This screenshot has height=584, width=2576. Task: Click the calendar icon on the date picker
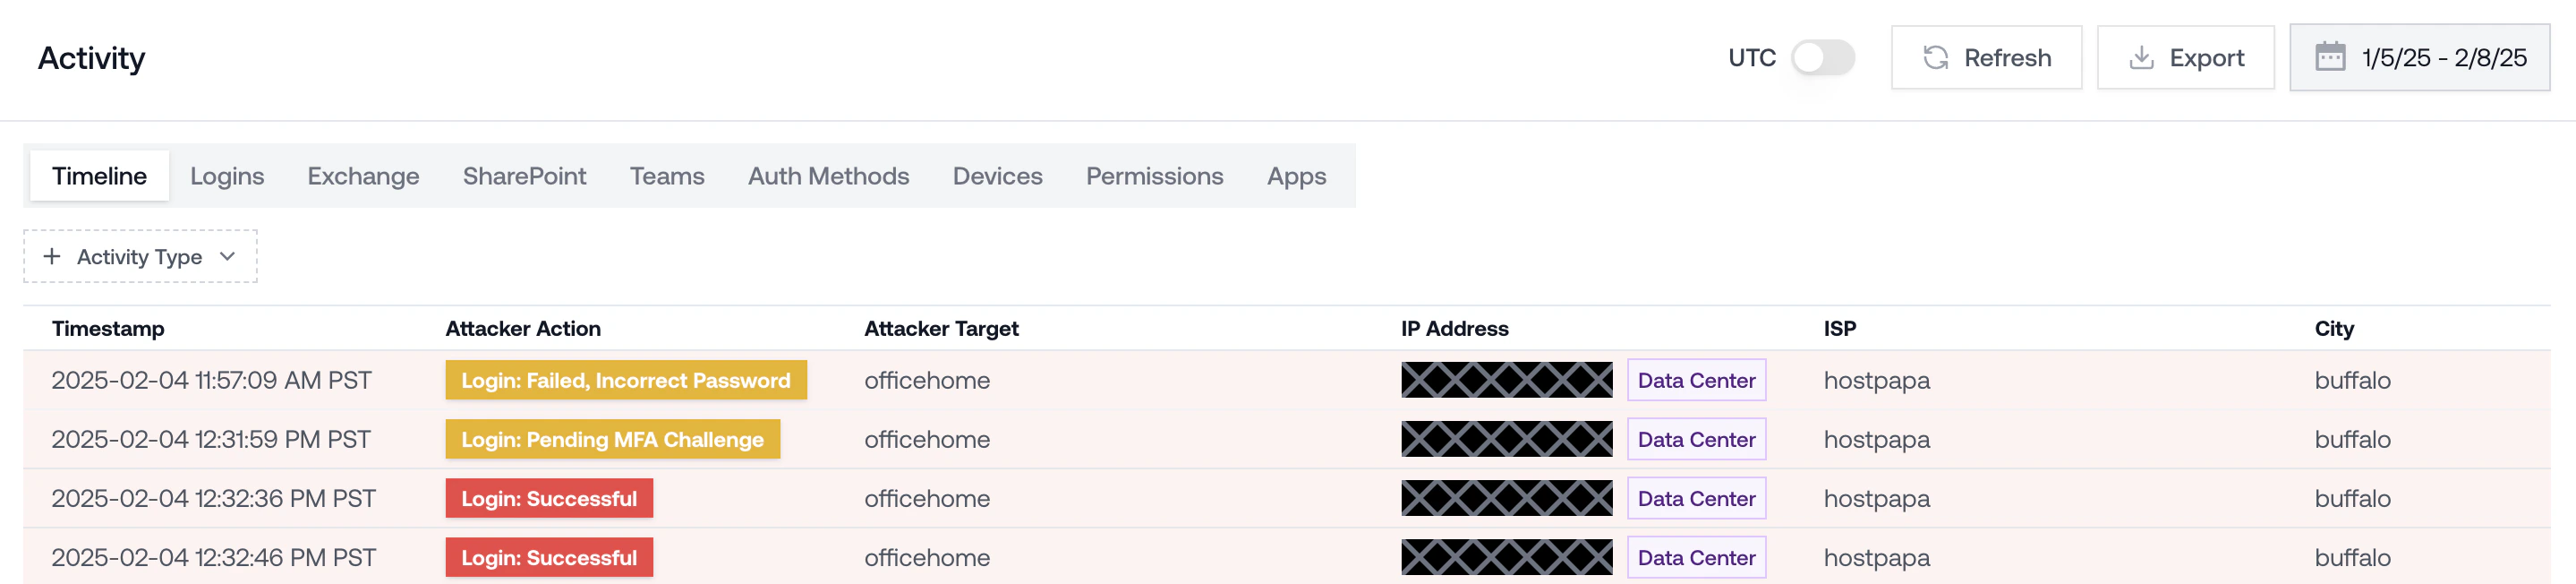[2330, 57]
